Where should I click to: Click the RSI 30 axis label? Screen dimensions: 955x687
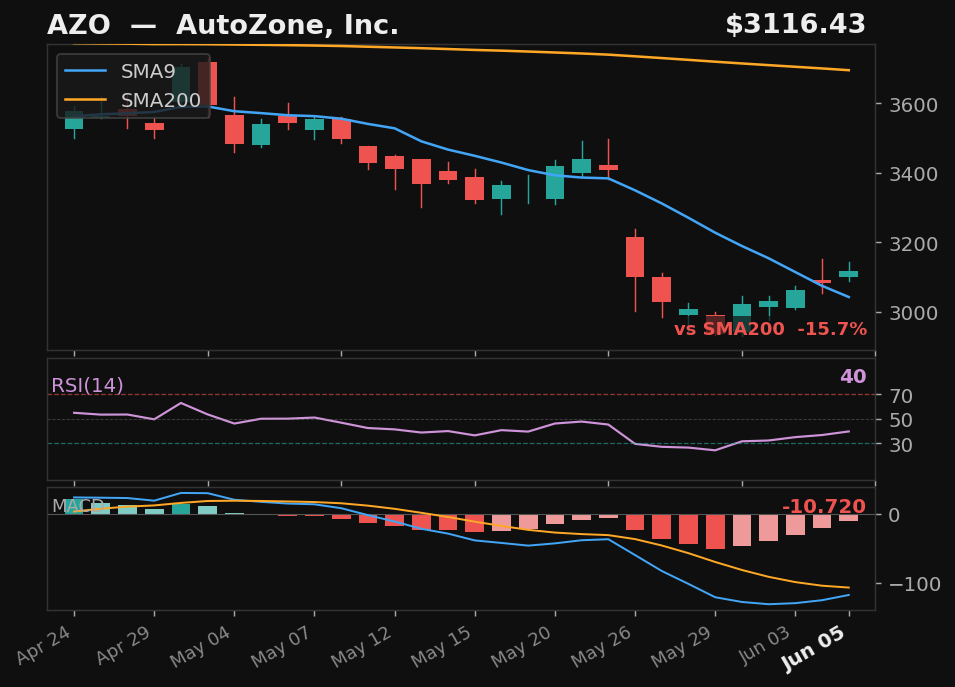click(x=901, y=445)
